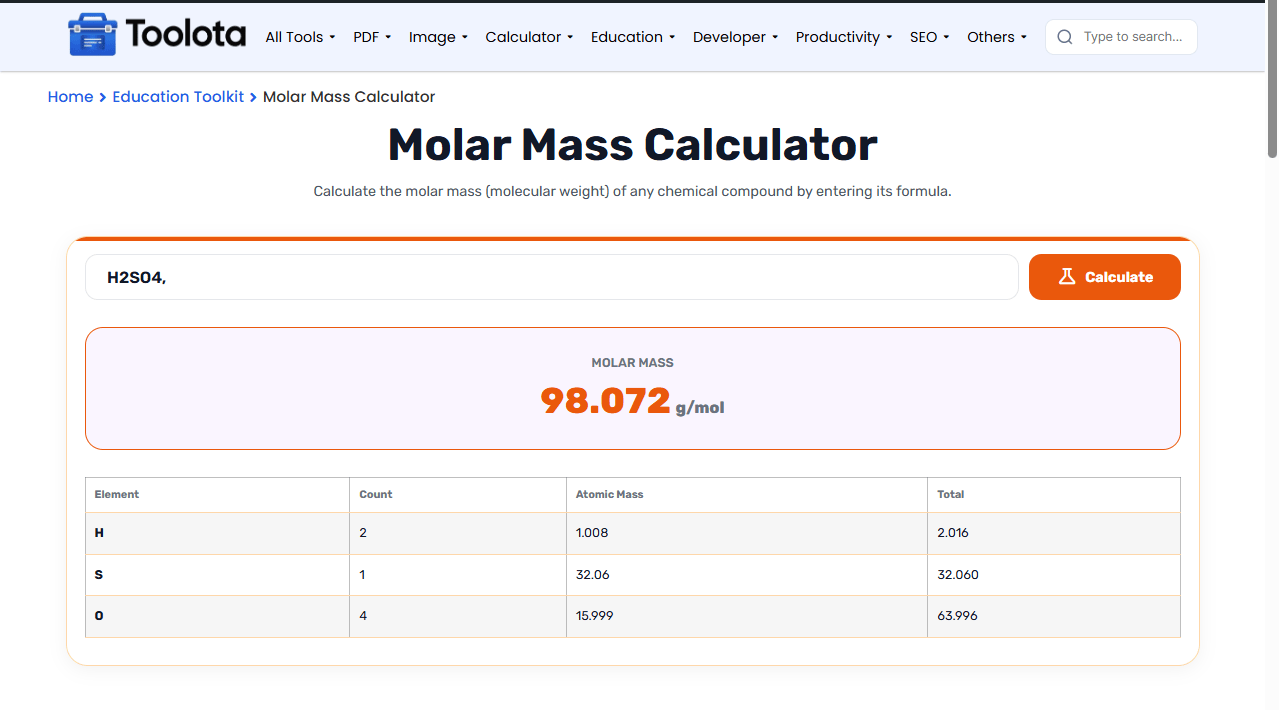Open the Others dropdown menu
The height and width of the screenshot is (710, 1279).
pyautogui.click(x=997, y=37)
